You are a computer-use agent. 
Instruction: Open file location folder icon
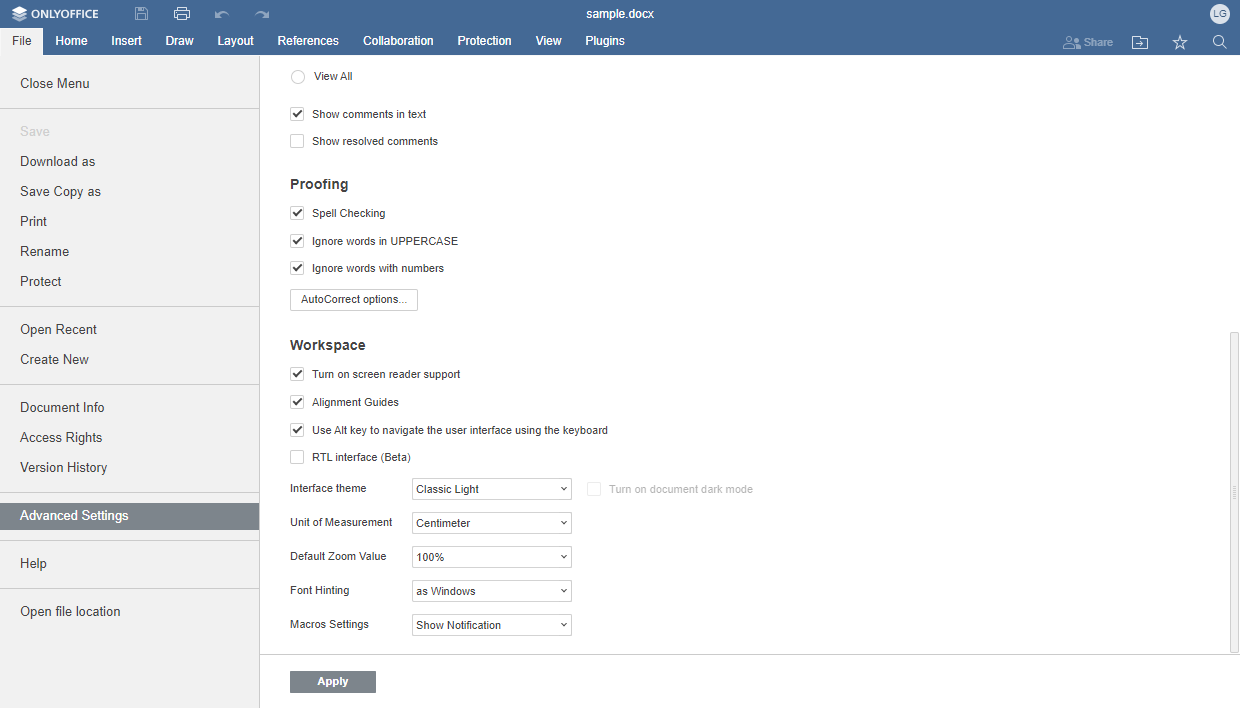coord(1140,42)
